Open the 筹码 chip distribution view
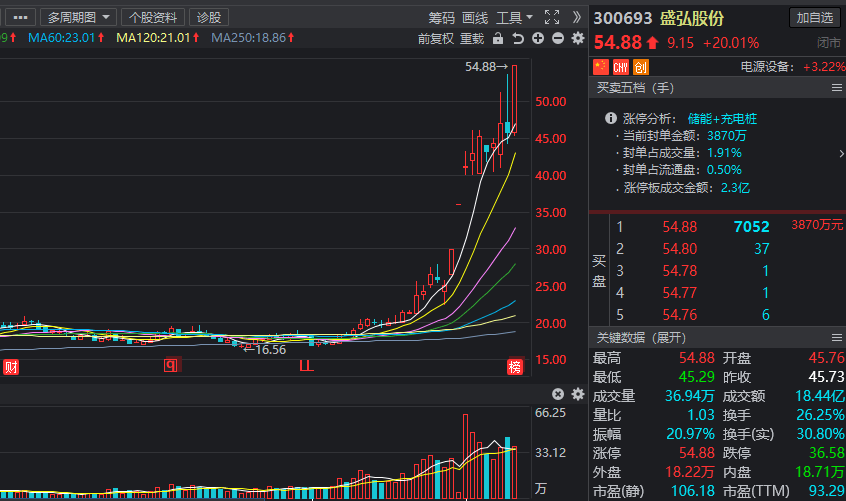The image size is (846, 501). tap(441, 18)
